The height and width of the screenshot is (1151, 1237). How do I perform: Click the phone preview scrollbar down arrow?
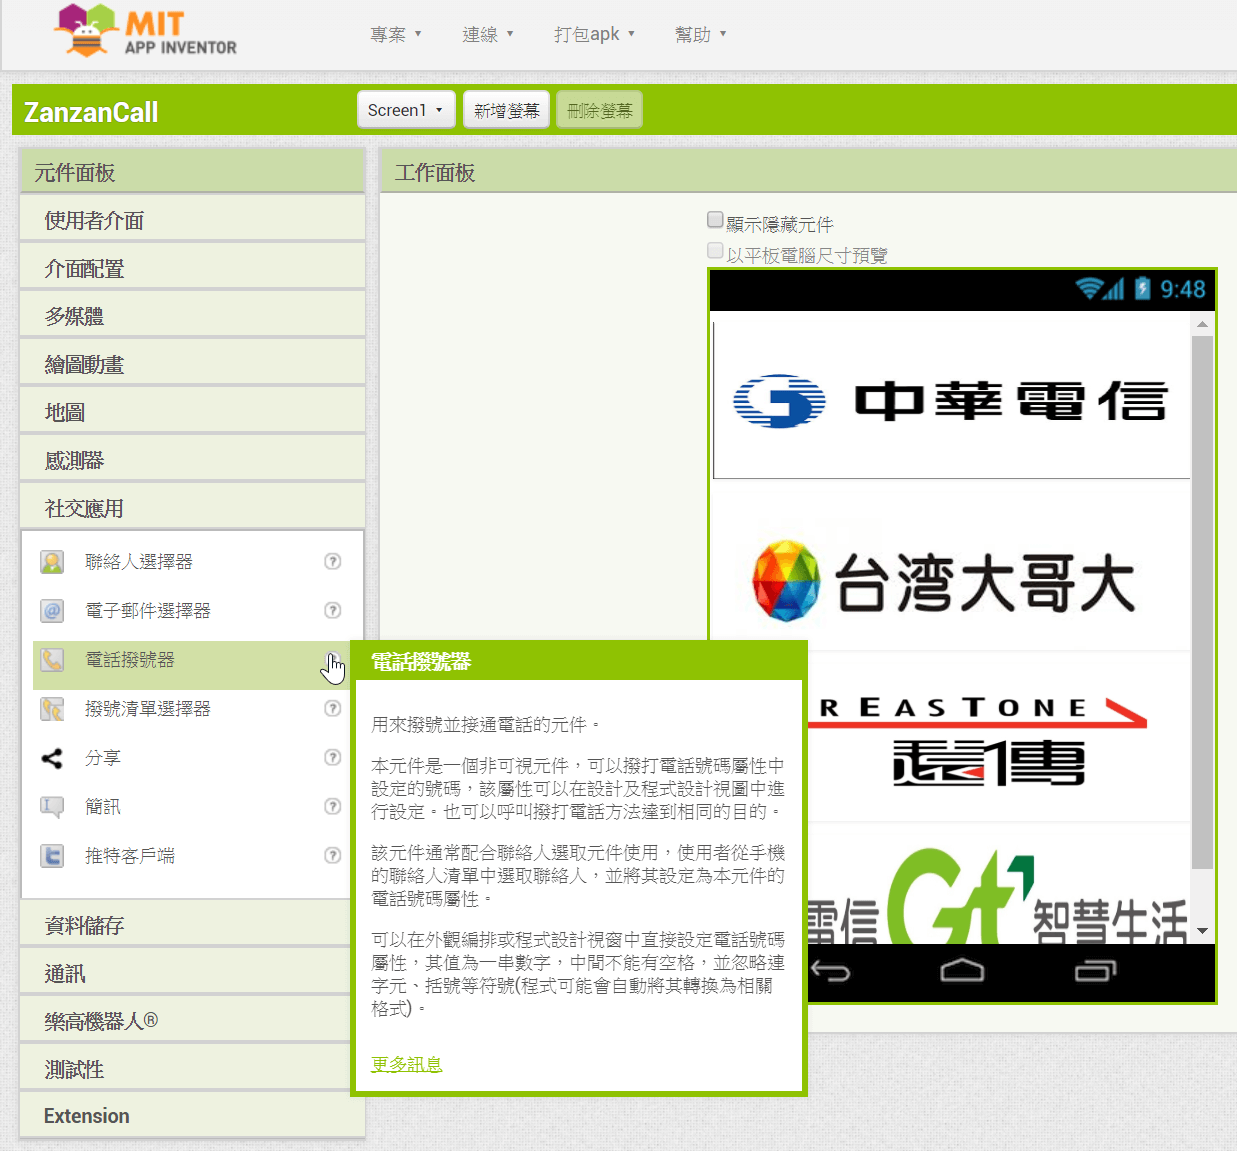click(1202, 931)
